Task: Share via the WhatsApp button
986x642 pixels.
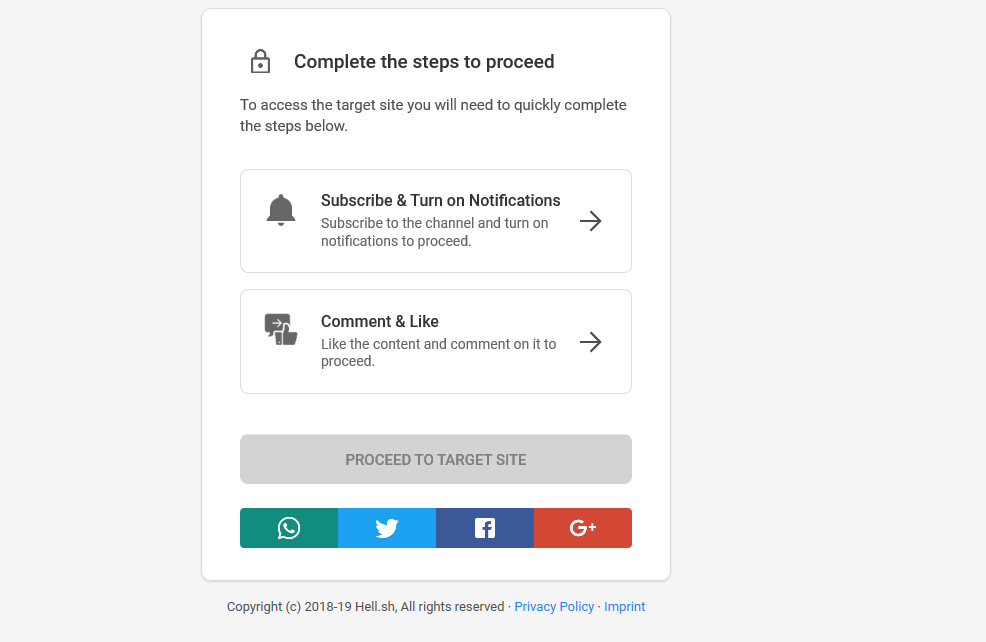Action: click(x=289, y=528)
